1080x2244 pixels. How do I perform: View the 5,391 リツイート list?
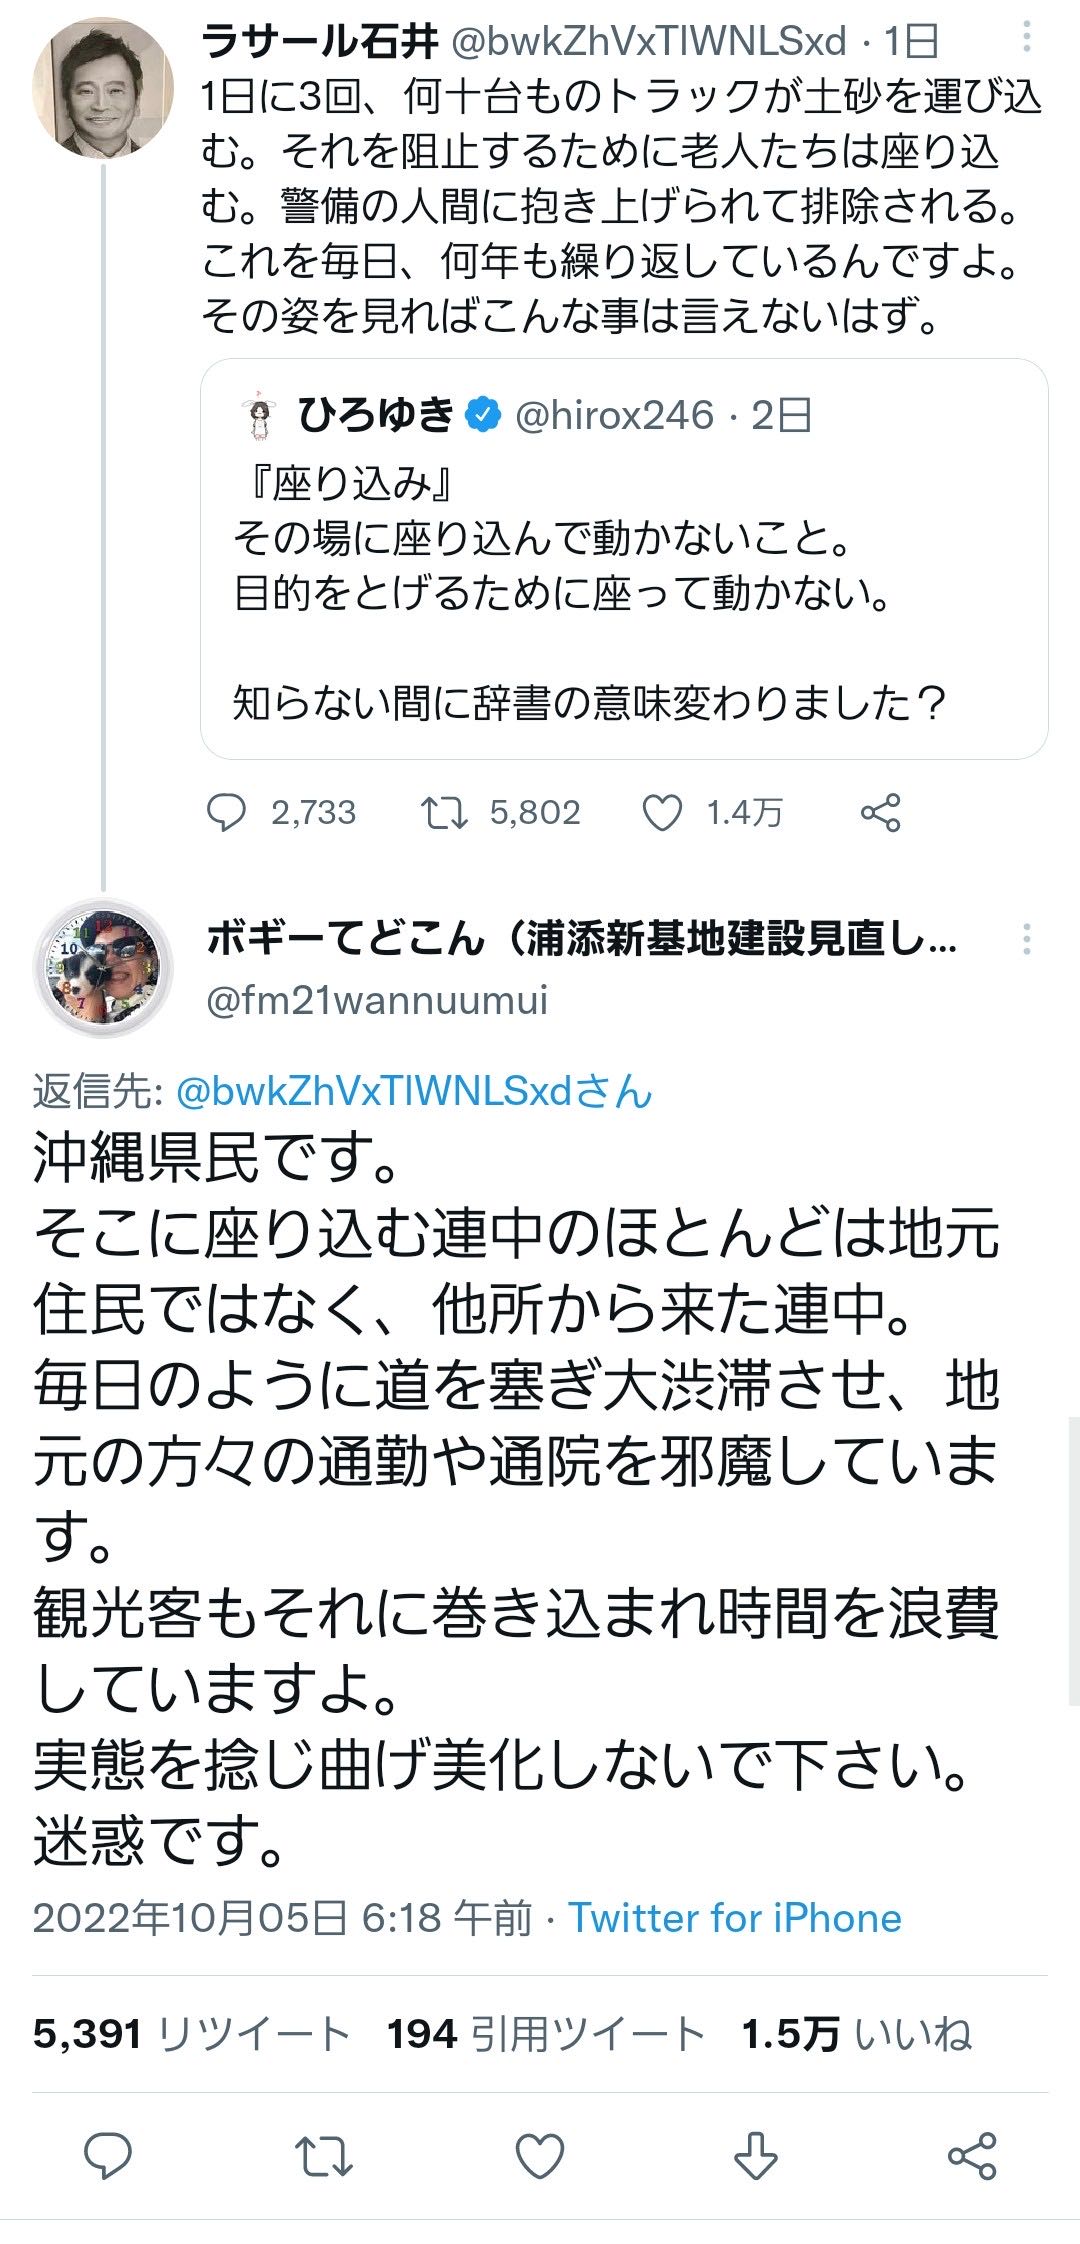[x=191, y=2033]
